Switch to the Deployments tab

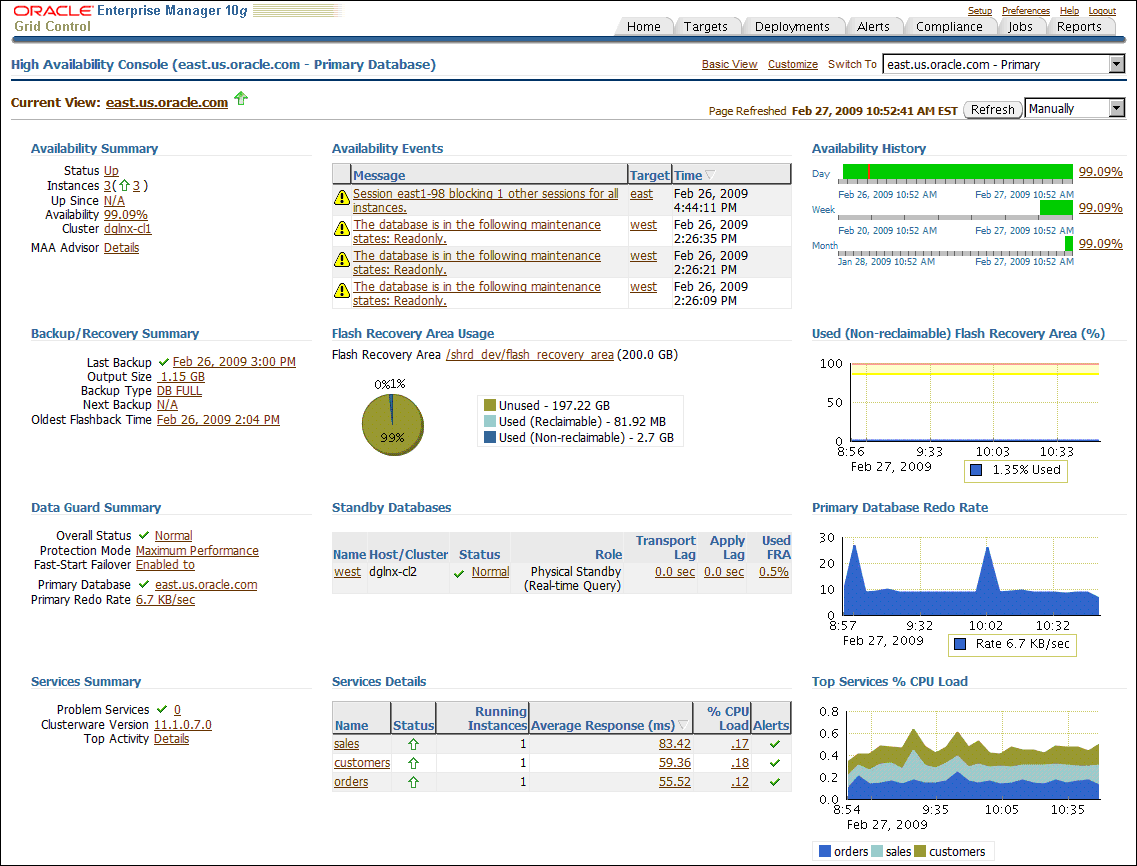[792, 27]
